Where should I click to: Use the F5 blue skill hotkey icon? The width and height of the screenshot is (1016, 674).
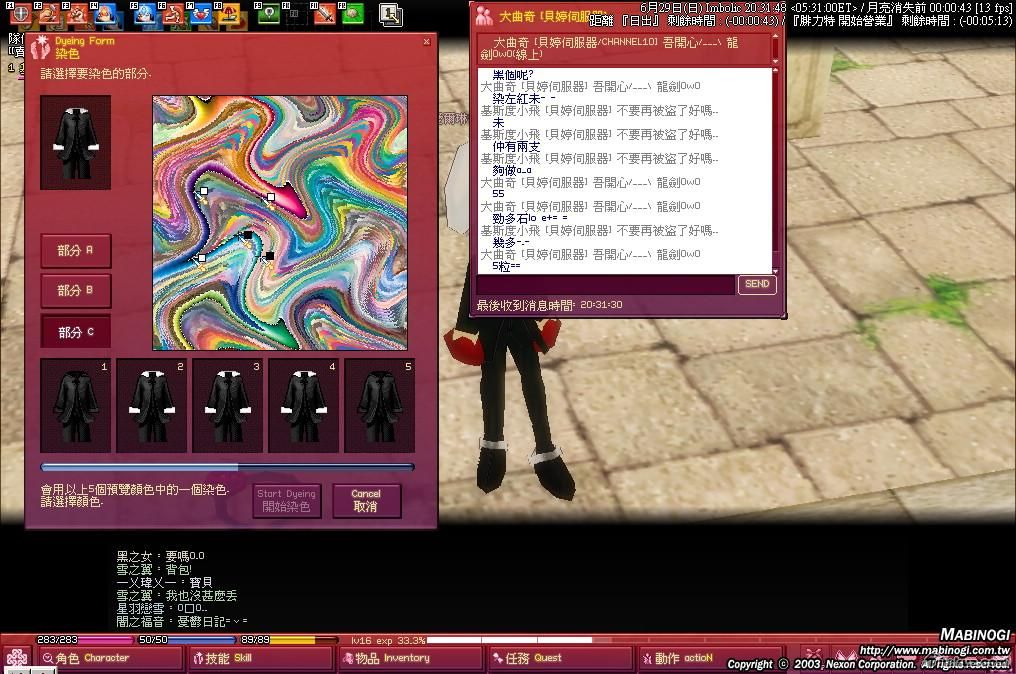[144, 13]
